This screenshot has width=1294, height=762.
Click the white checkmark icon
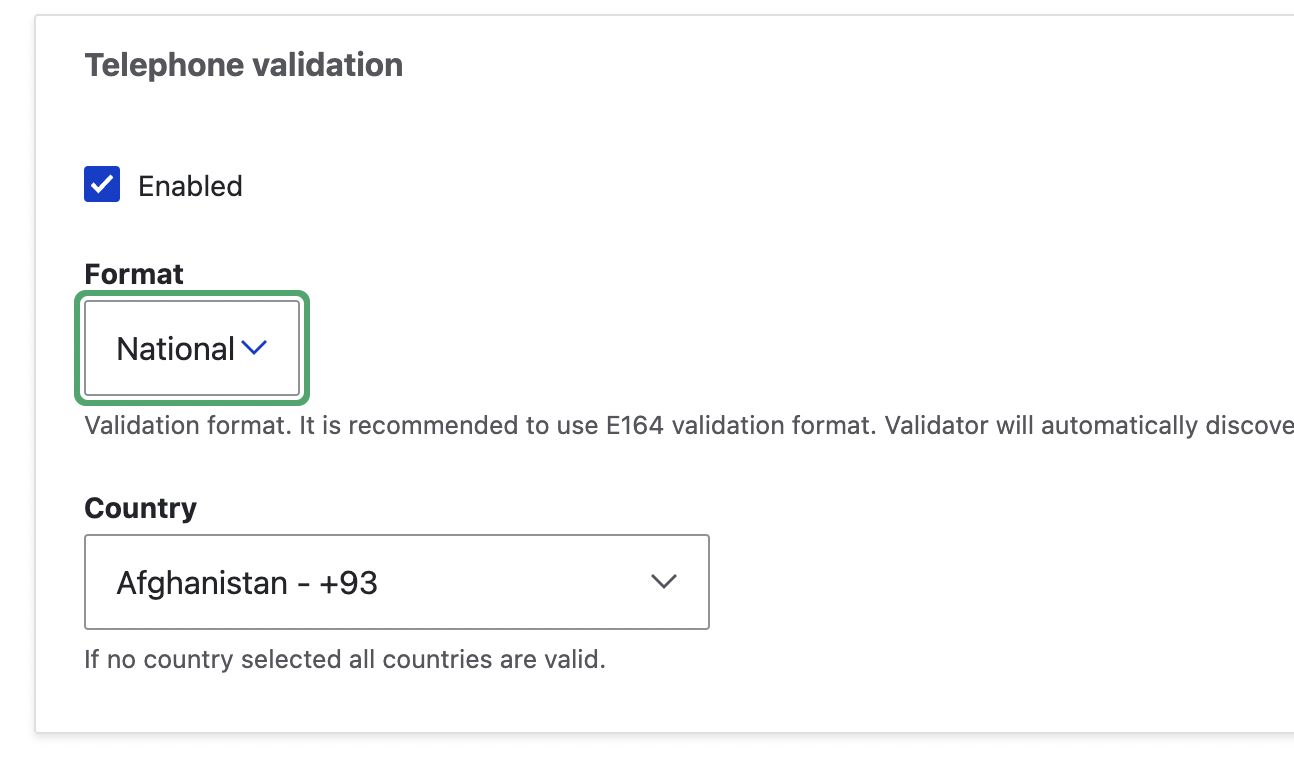tap(102, 185)
